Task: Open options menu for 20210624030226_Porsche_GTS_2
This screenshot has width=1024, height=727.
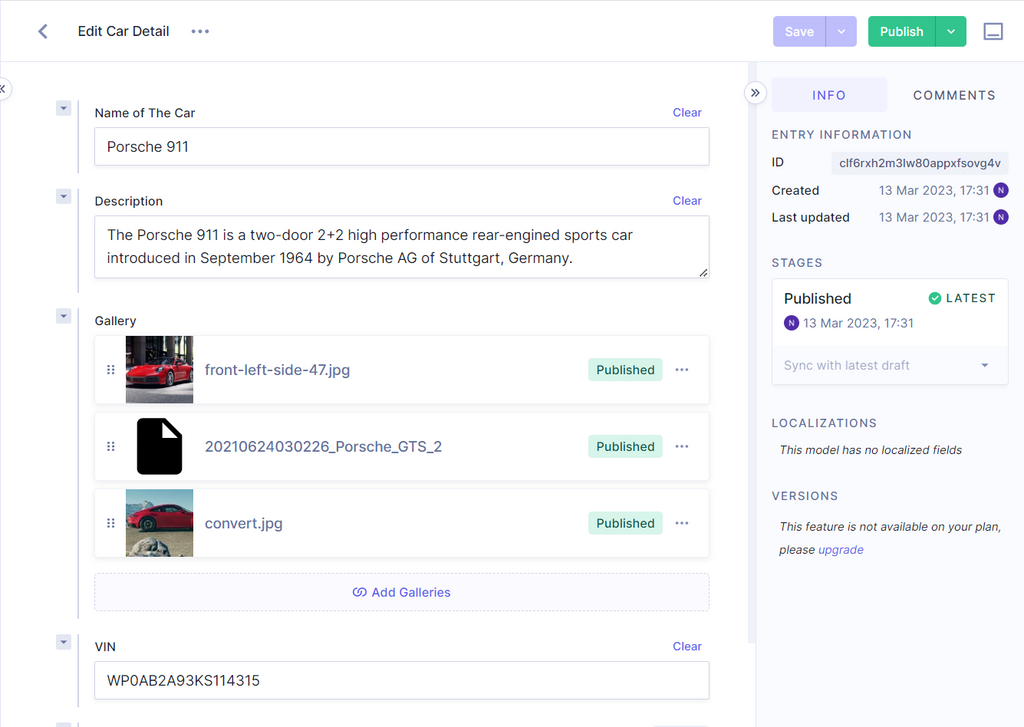Action: [x=682, y=447]
